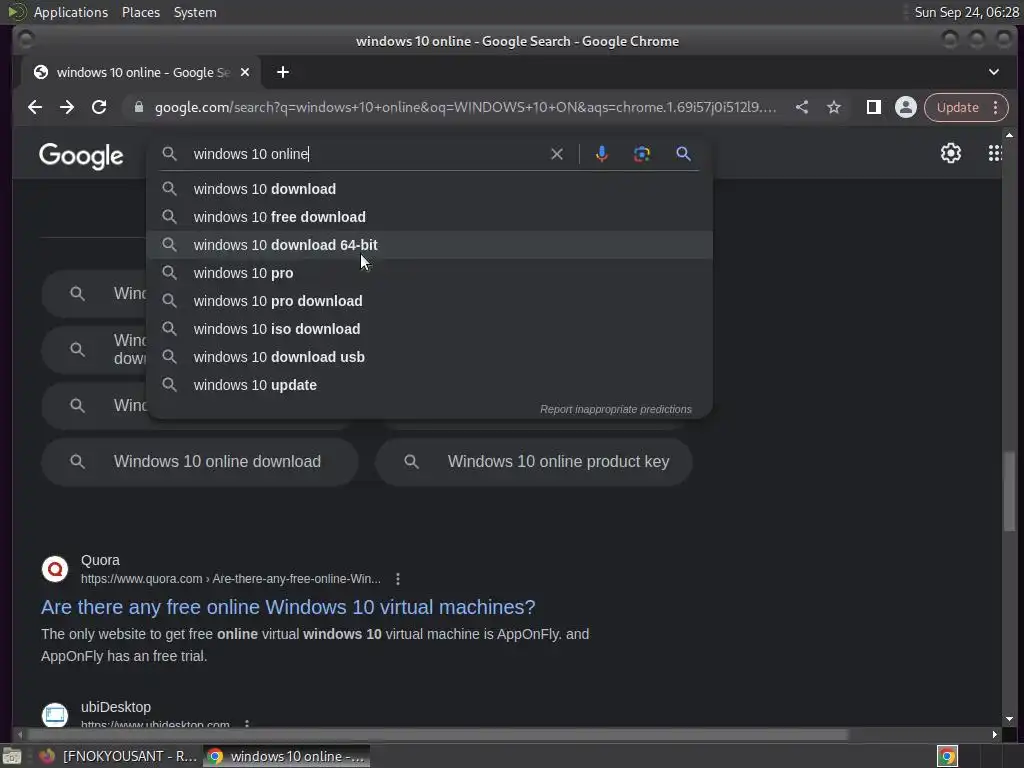Reload the current Google search page

[x=99, y=107]
